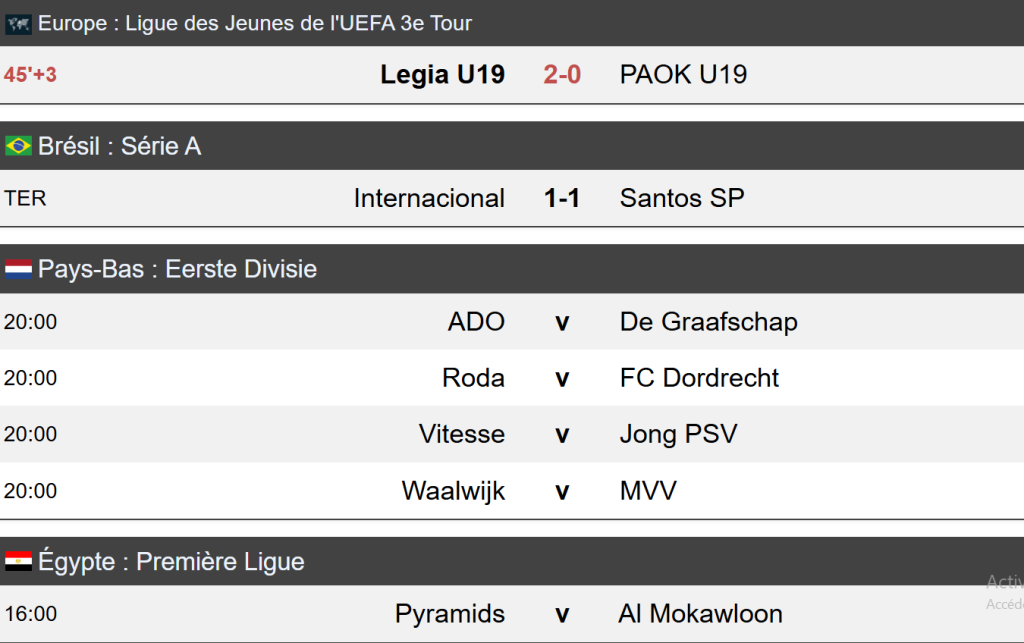This screenshot has width=1024, height=643.
Task: Select the Jong PSV team name
Action: click(678, 434)
